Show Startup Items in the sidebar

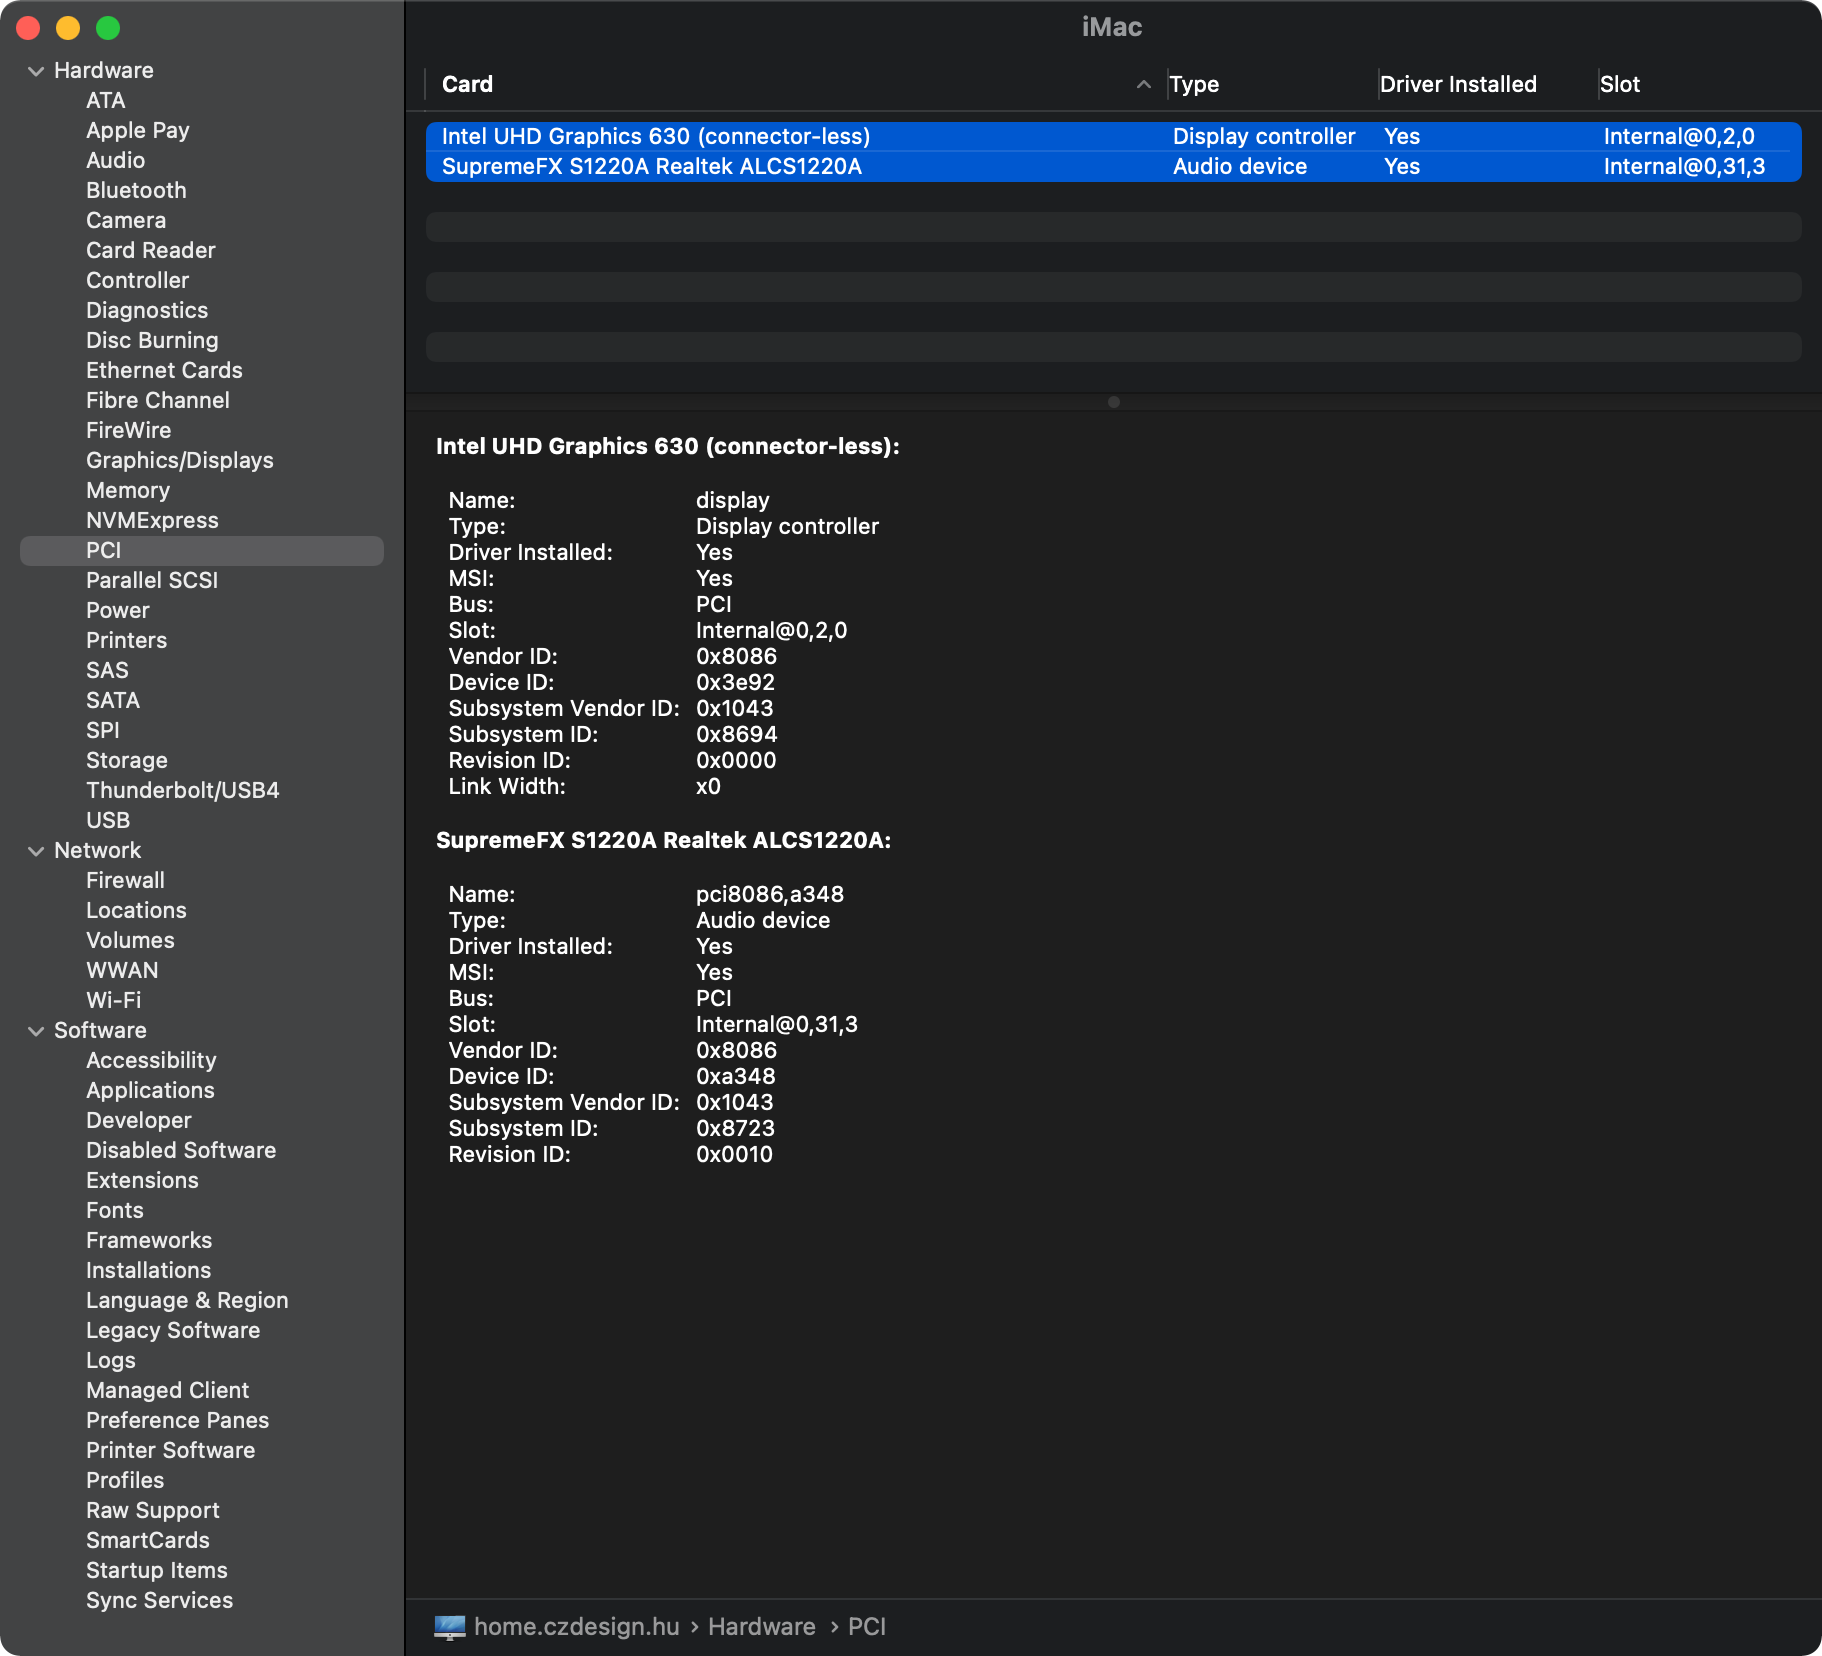[157, 1571]
